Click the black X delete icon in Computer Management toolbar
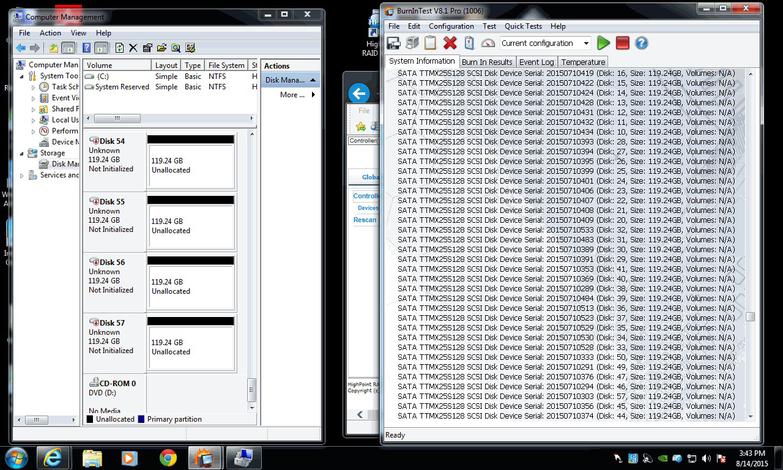 (133, 48)
